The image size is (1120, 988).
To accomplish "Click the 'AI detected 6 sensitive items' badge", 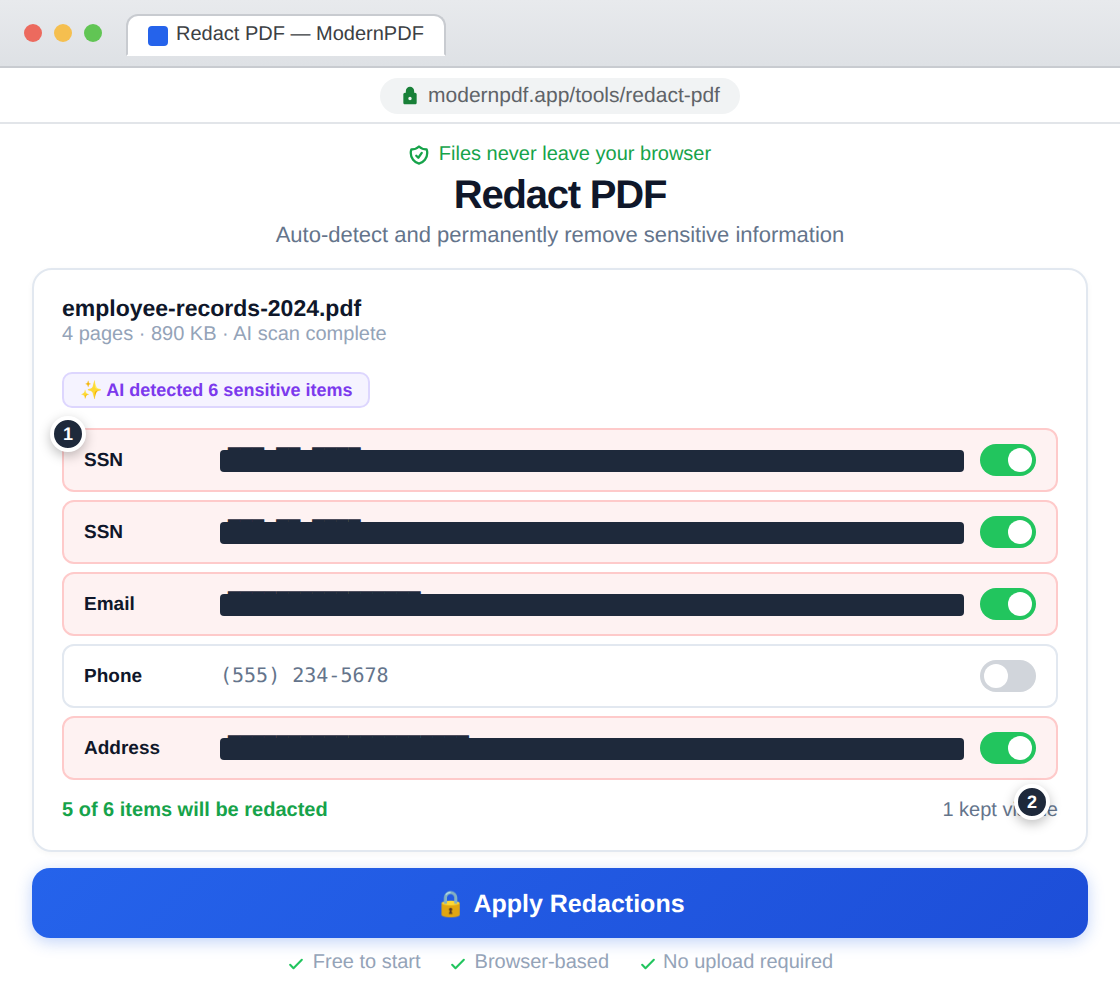I will pyautogui.click(x=216, y=390).
